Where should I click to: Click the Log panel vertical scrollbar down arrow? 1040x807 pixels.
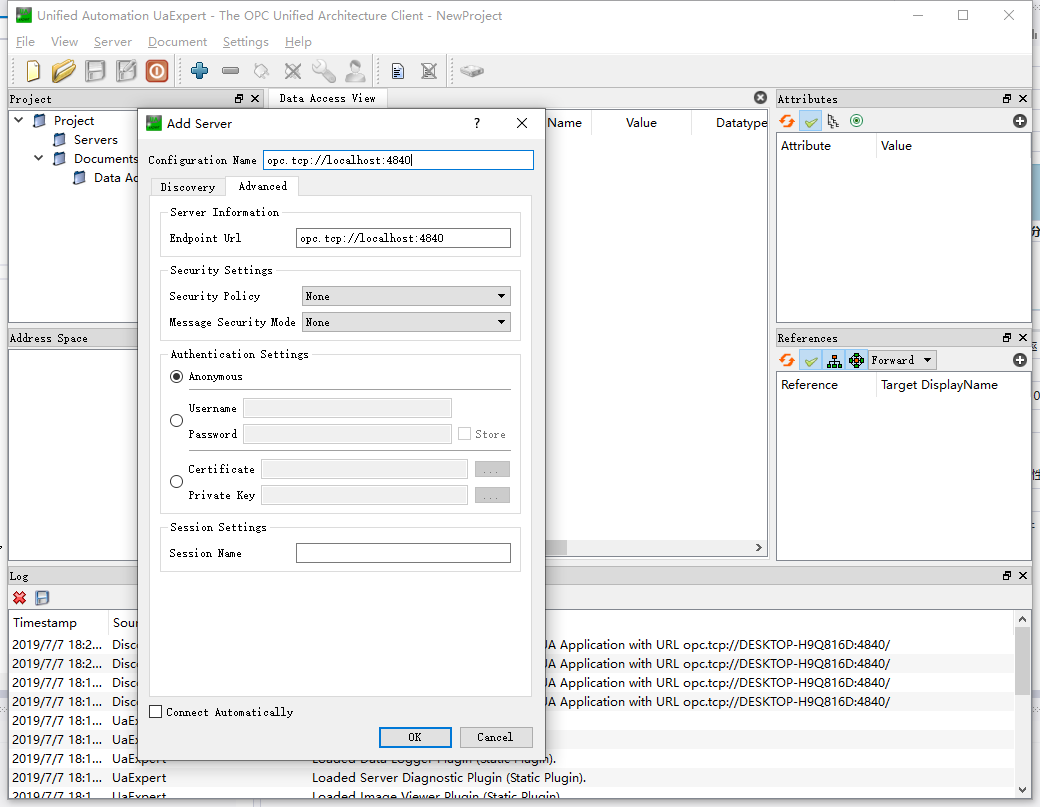tap(1022, 789)
